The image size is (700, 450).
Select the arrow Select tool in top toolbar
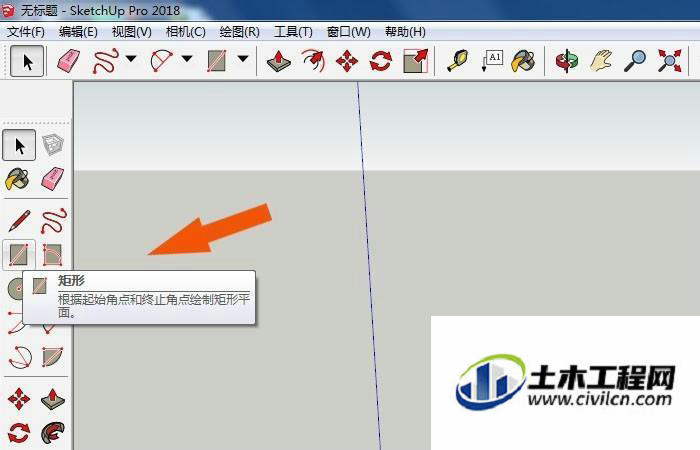[27, 61]
